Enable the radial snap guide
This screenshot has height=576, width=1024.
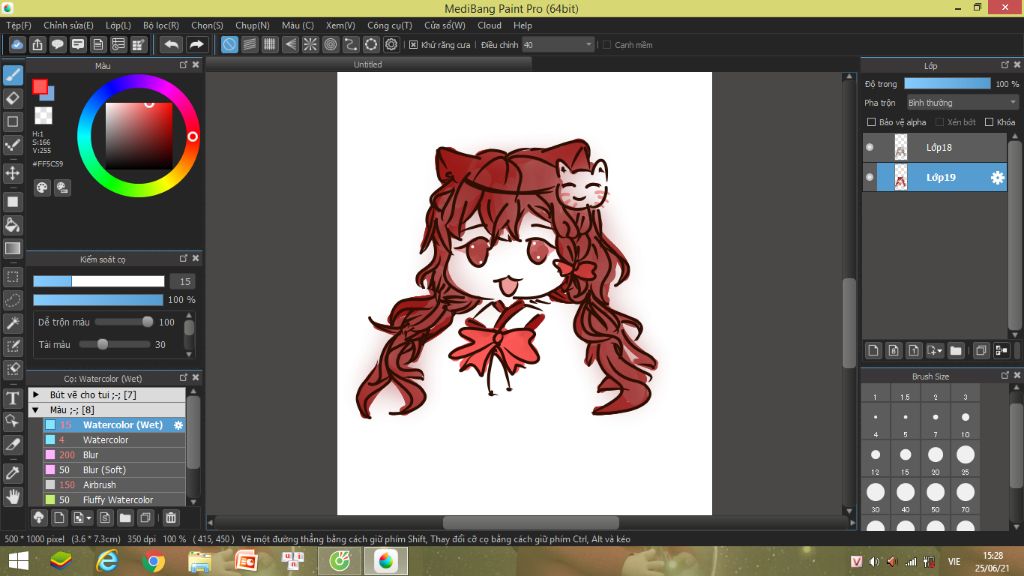[x=310, y=44]
